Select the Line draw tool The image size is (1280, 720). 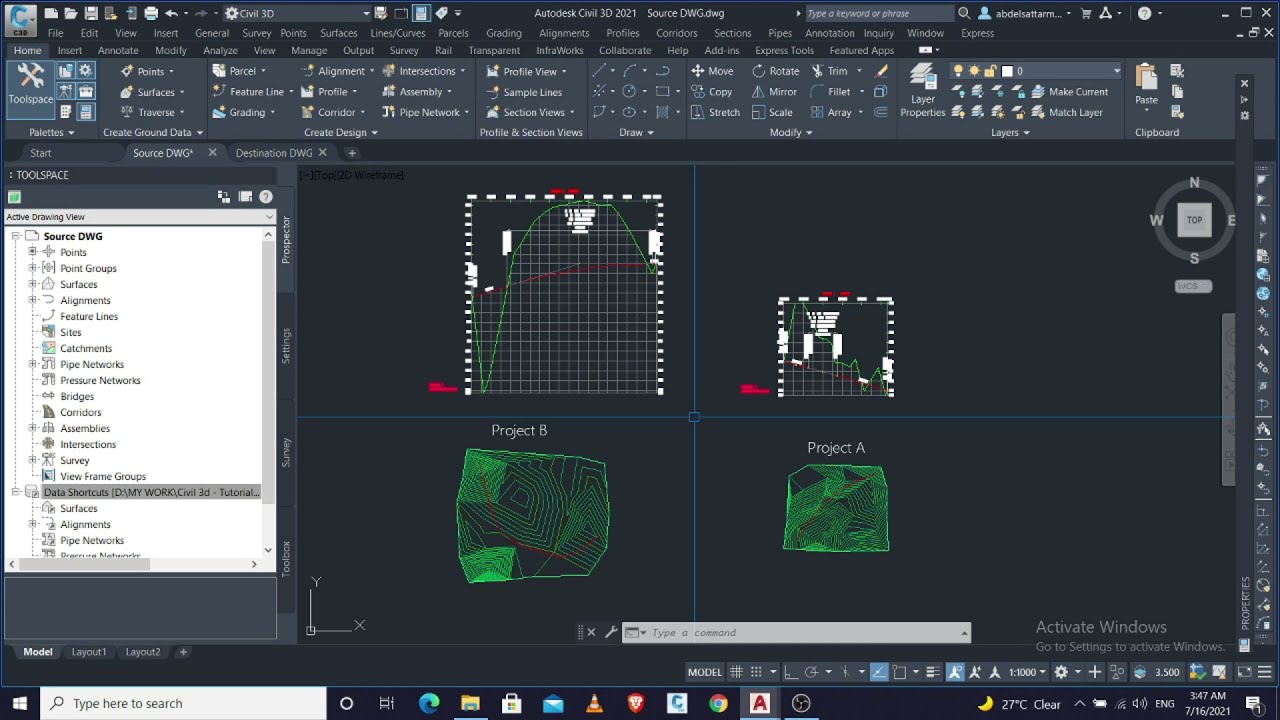click(x=599, y=71)
